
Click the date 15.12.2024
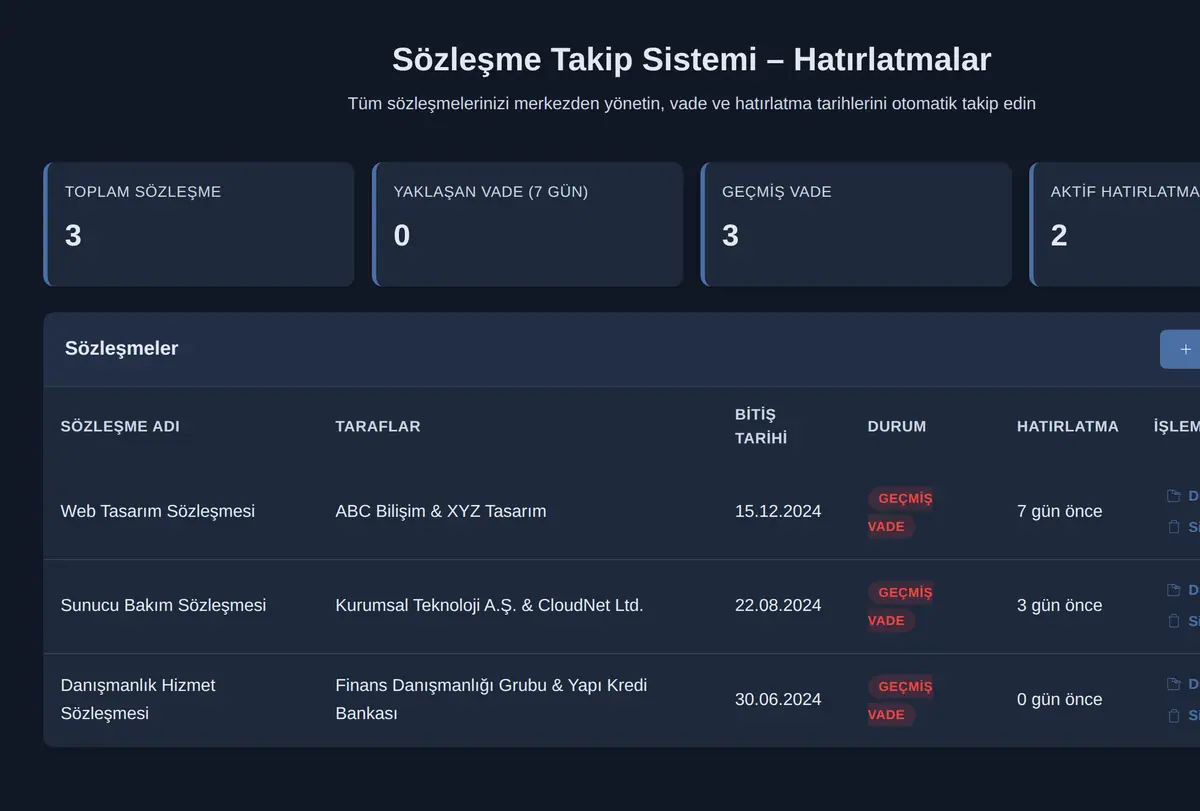pyautogui.click(x=778, y=511)
